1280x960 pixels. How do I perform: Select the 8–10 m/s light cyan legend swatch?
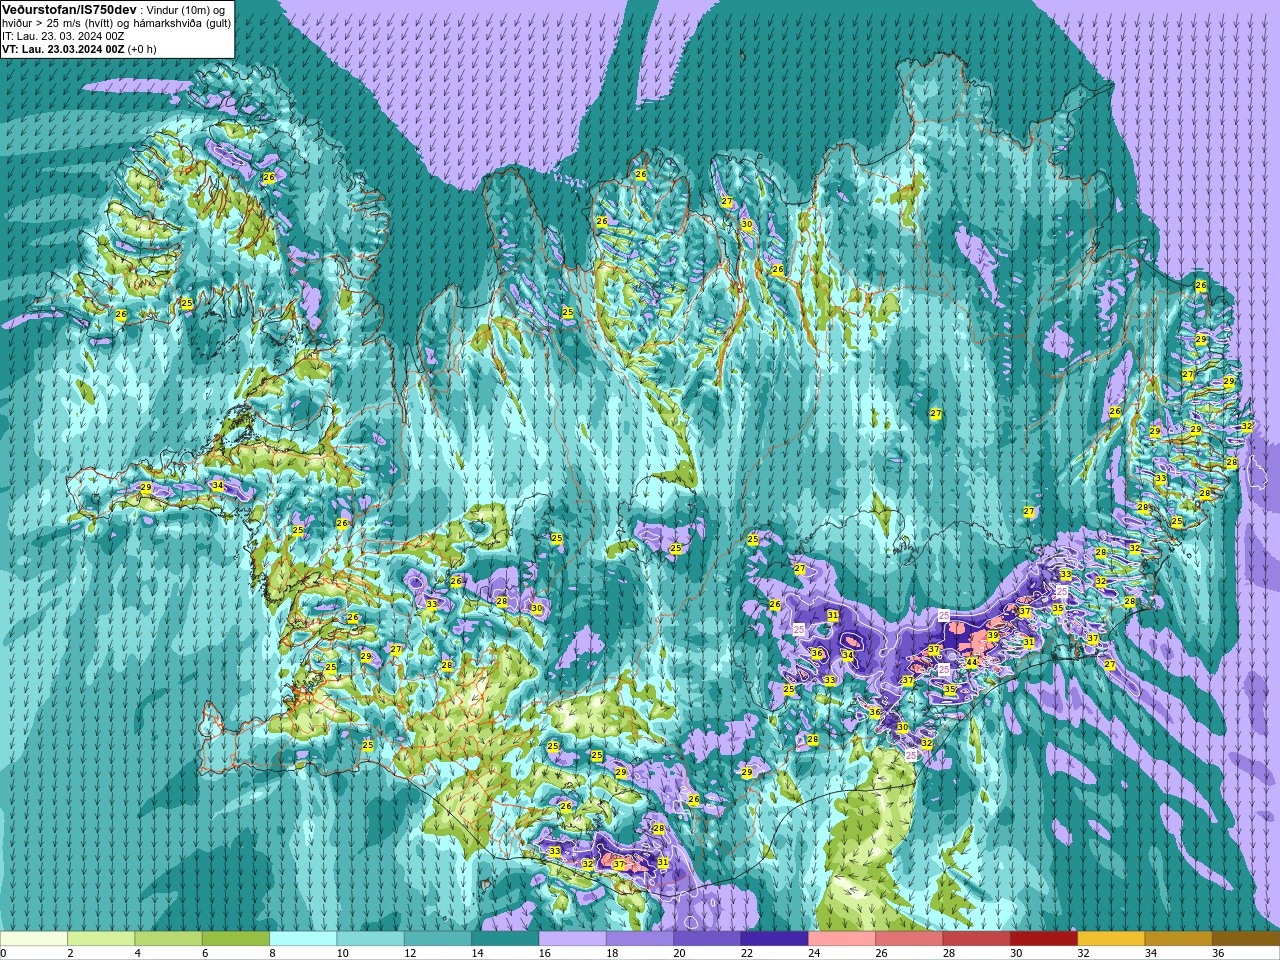[x=303, y=939]
